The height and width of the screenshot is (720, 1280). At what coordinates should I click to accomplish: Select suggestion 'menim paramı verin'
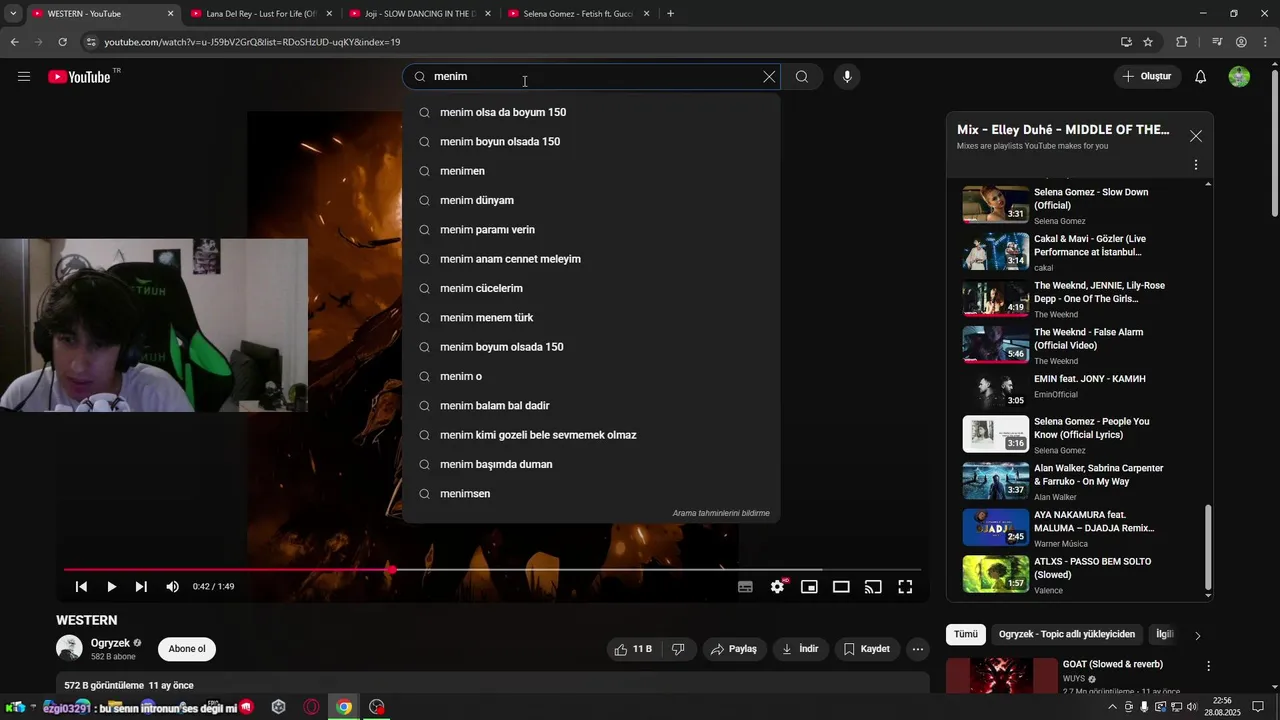click(x=591, y=230)
